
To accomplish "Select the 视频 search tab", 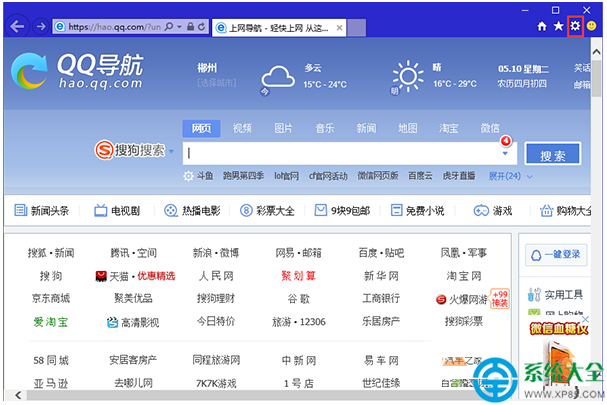I will point(242,128).
